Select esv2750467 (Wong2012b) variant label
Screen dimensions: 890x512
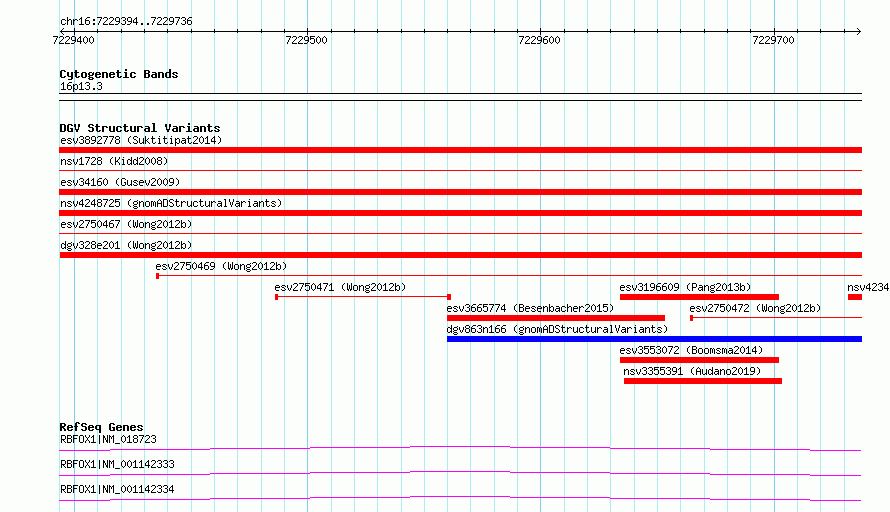[126, 224]
